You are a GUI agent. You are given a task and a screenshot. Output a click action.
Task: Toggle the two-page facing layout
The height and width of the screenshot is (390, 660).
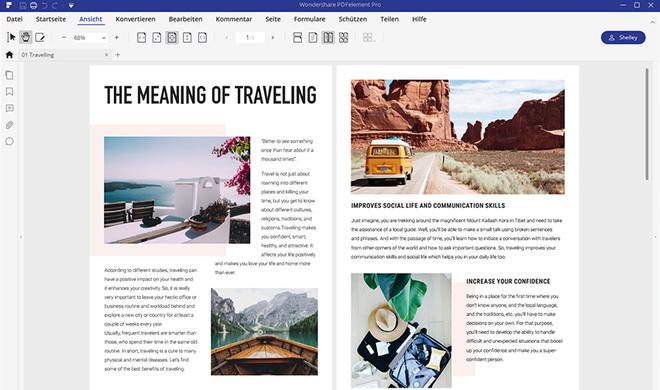(328, 37)
